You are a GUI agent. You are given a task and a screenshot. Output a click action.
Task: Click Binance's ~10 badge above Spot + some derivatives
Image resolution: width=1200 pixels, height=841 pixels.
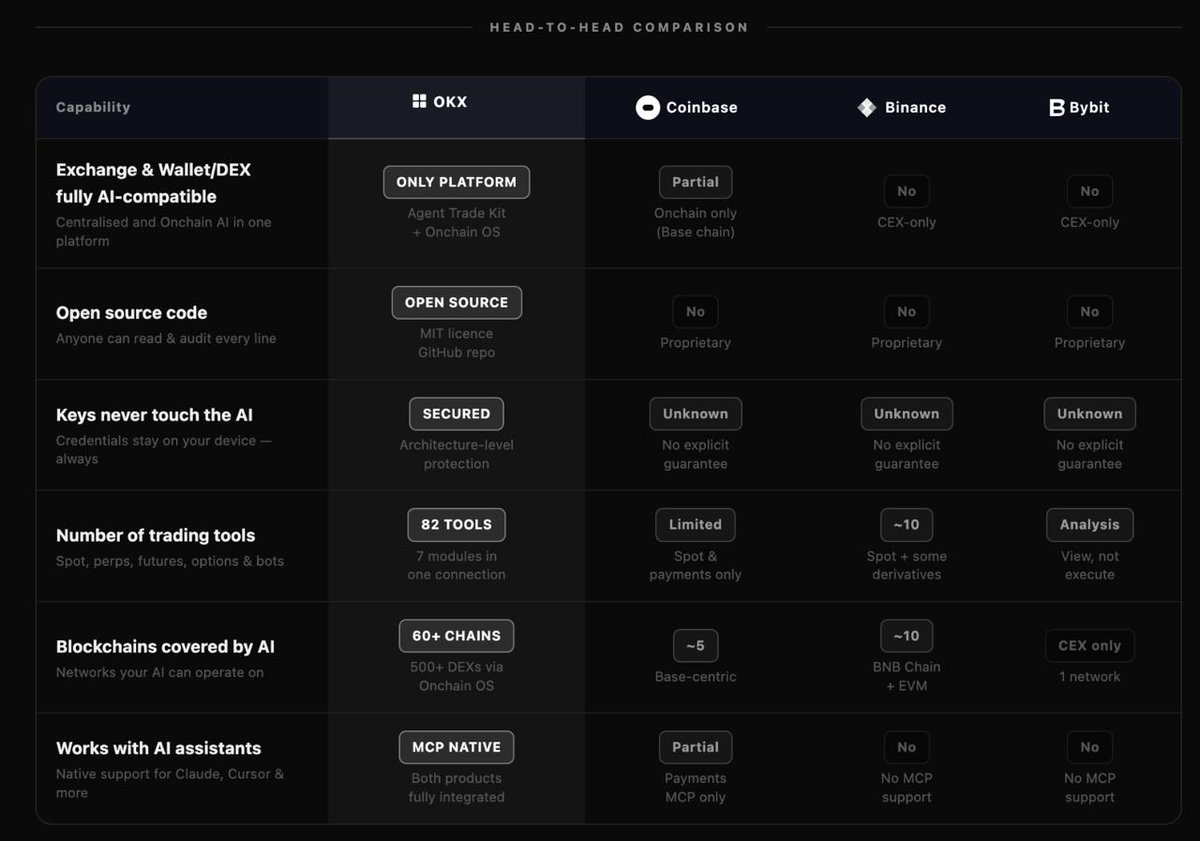tap(906, 524)
